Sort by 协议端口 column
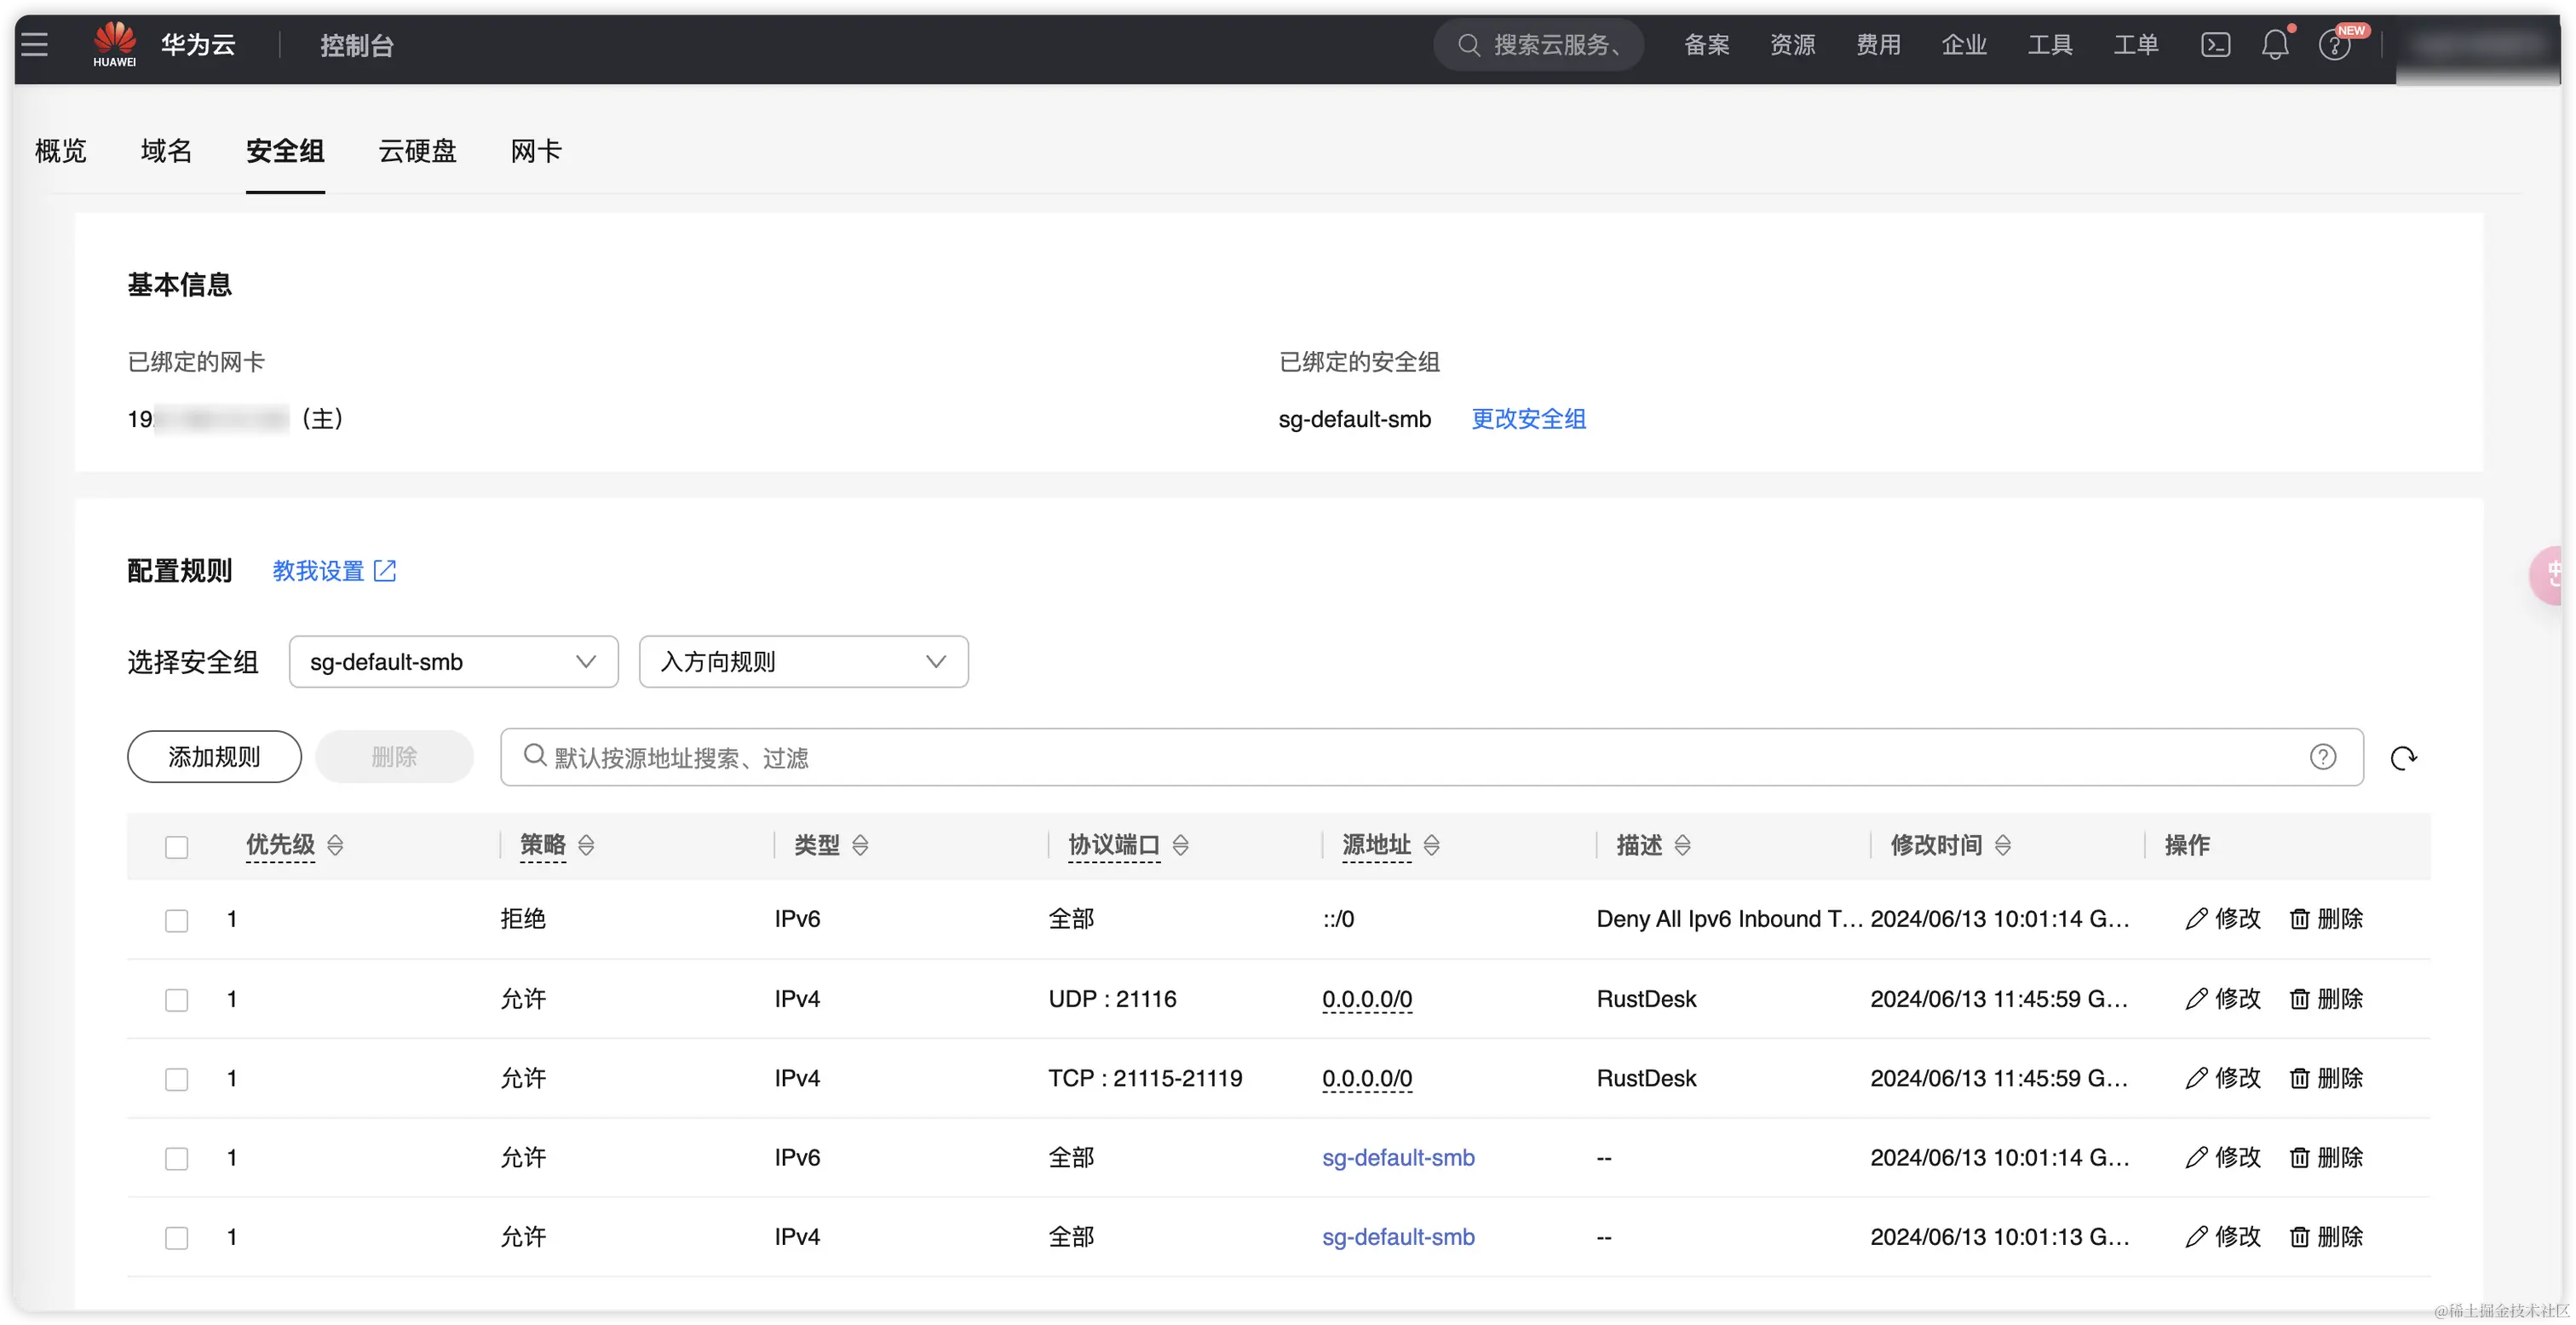Image resolution: width=2576 pixels, height=1325 pixels. pos(1180,845)
